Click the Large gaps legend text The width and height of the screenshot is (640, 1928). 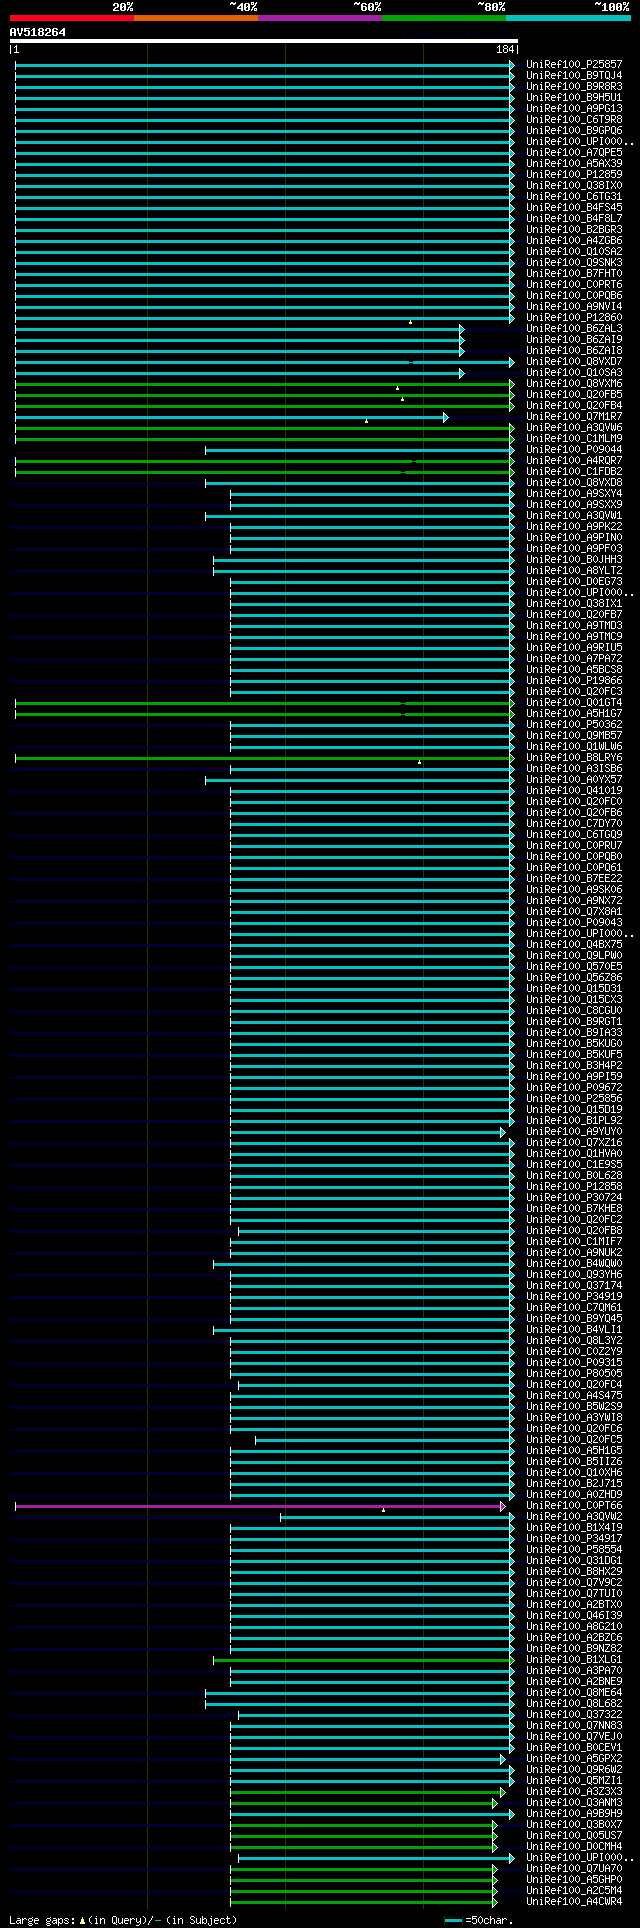tap(123, 1920)
